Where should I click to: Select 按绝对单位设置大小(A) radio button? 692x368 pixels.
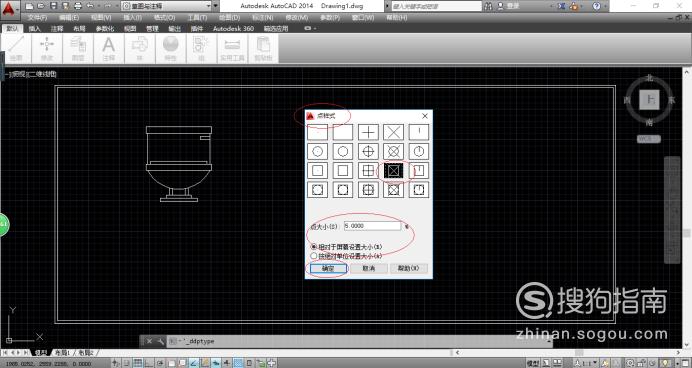coord(314,255)
